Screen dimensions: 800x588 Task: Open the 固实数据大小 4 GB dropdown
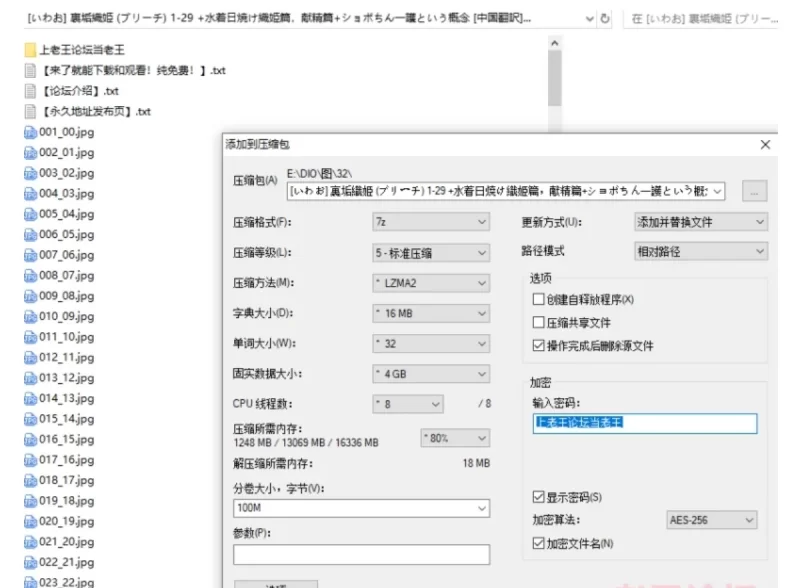431,374
